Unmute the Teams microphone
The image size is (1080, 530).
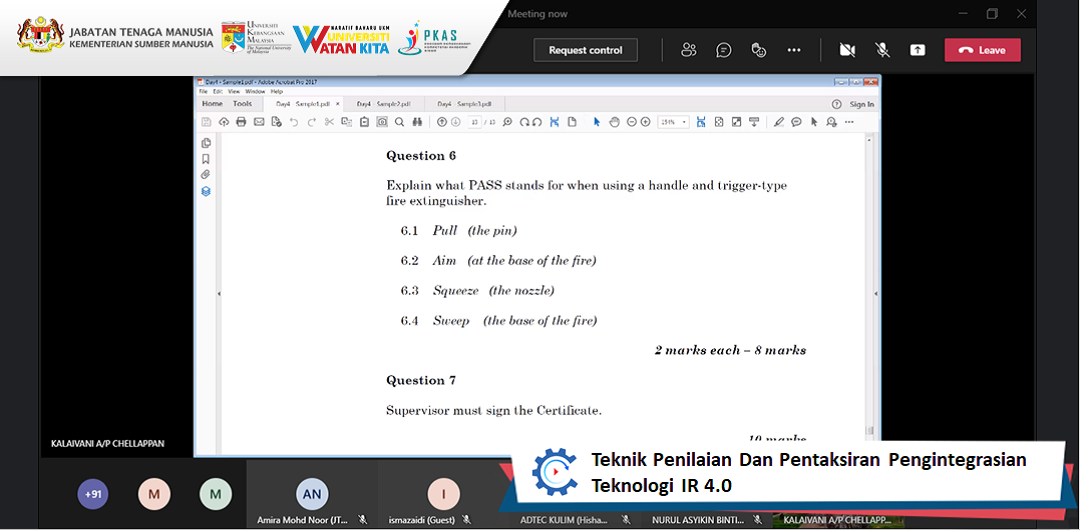pyautogui.click(x=882, y=50)
